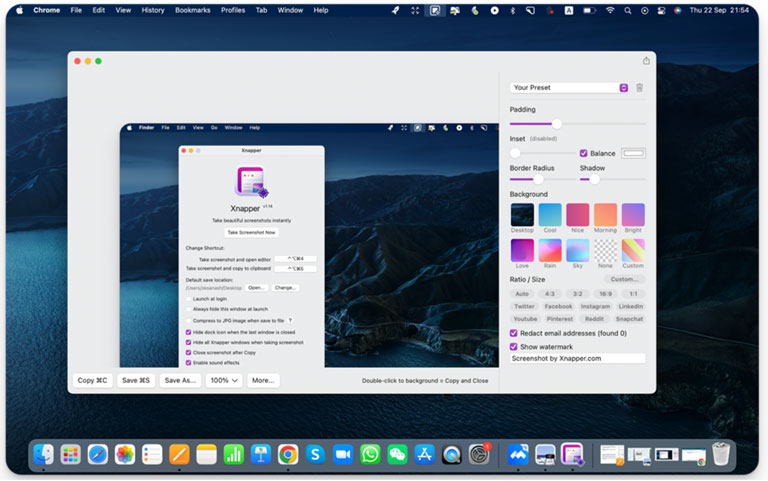Open Spotlight search in the menu bar
The image size is (768, 481).
point(627,10)
